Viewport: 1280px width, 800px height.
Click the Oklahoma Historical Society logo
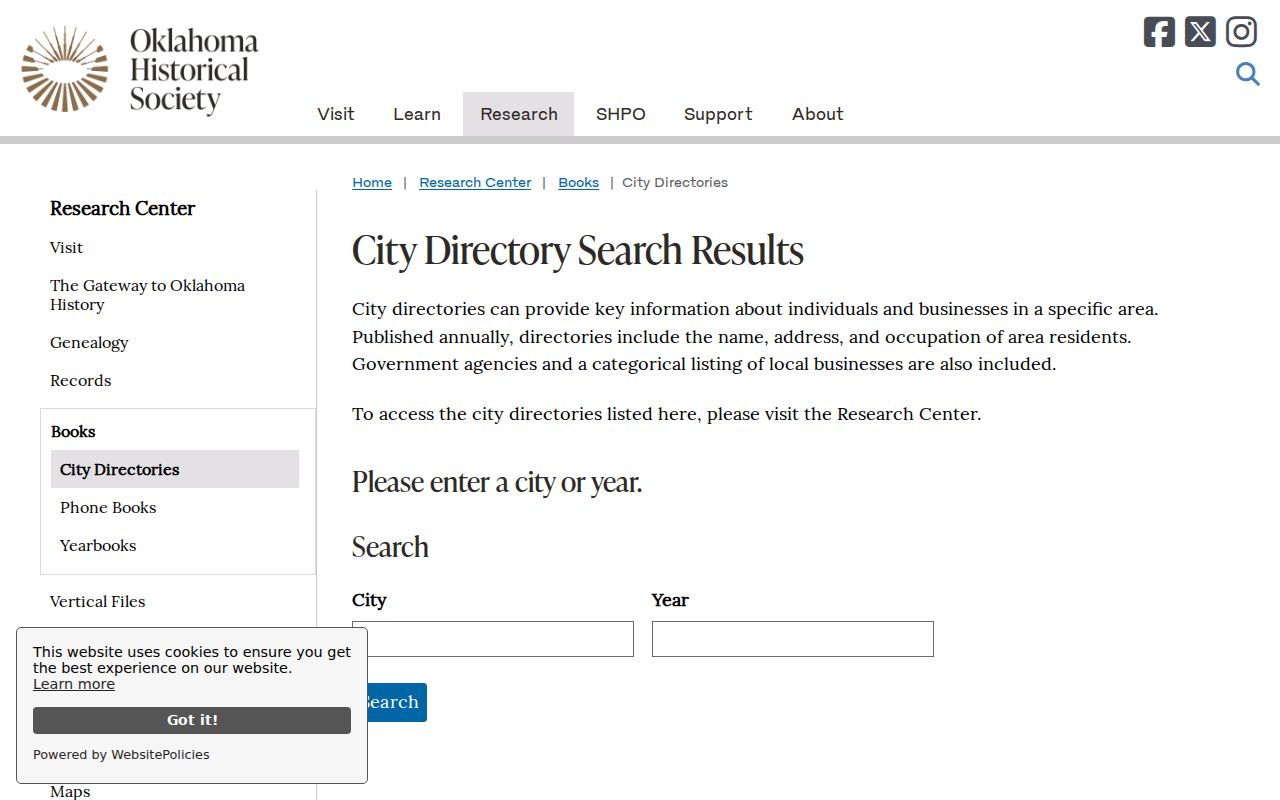(140, 70)
